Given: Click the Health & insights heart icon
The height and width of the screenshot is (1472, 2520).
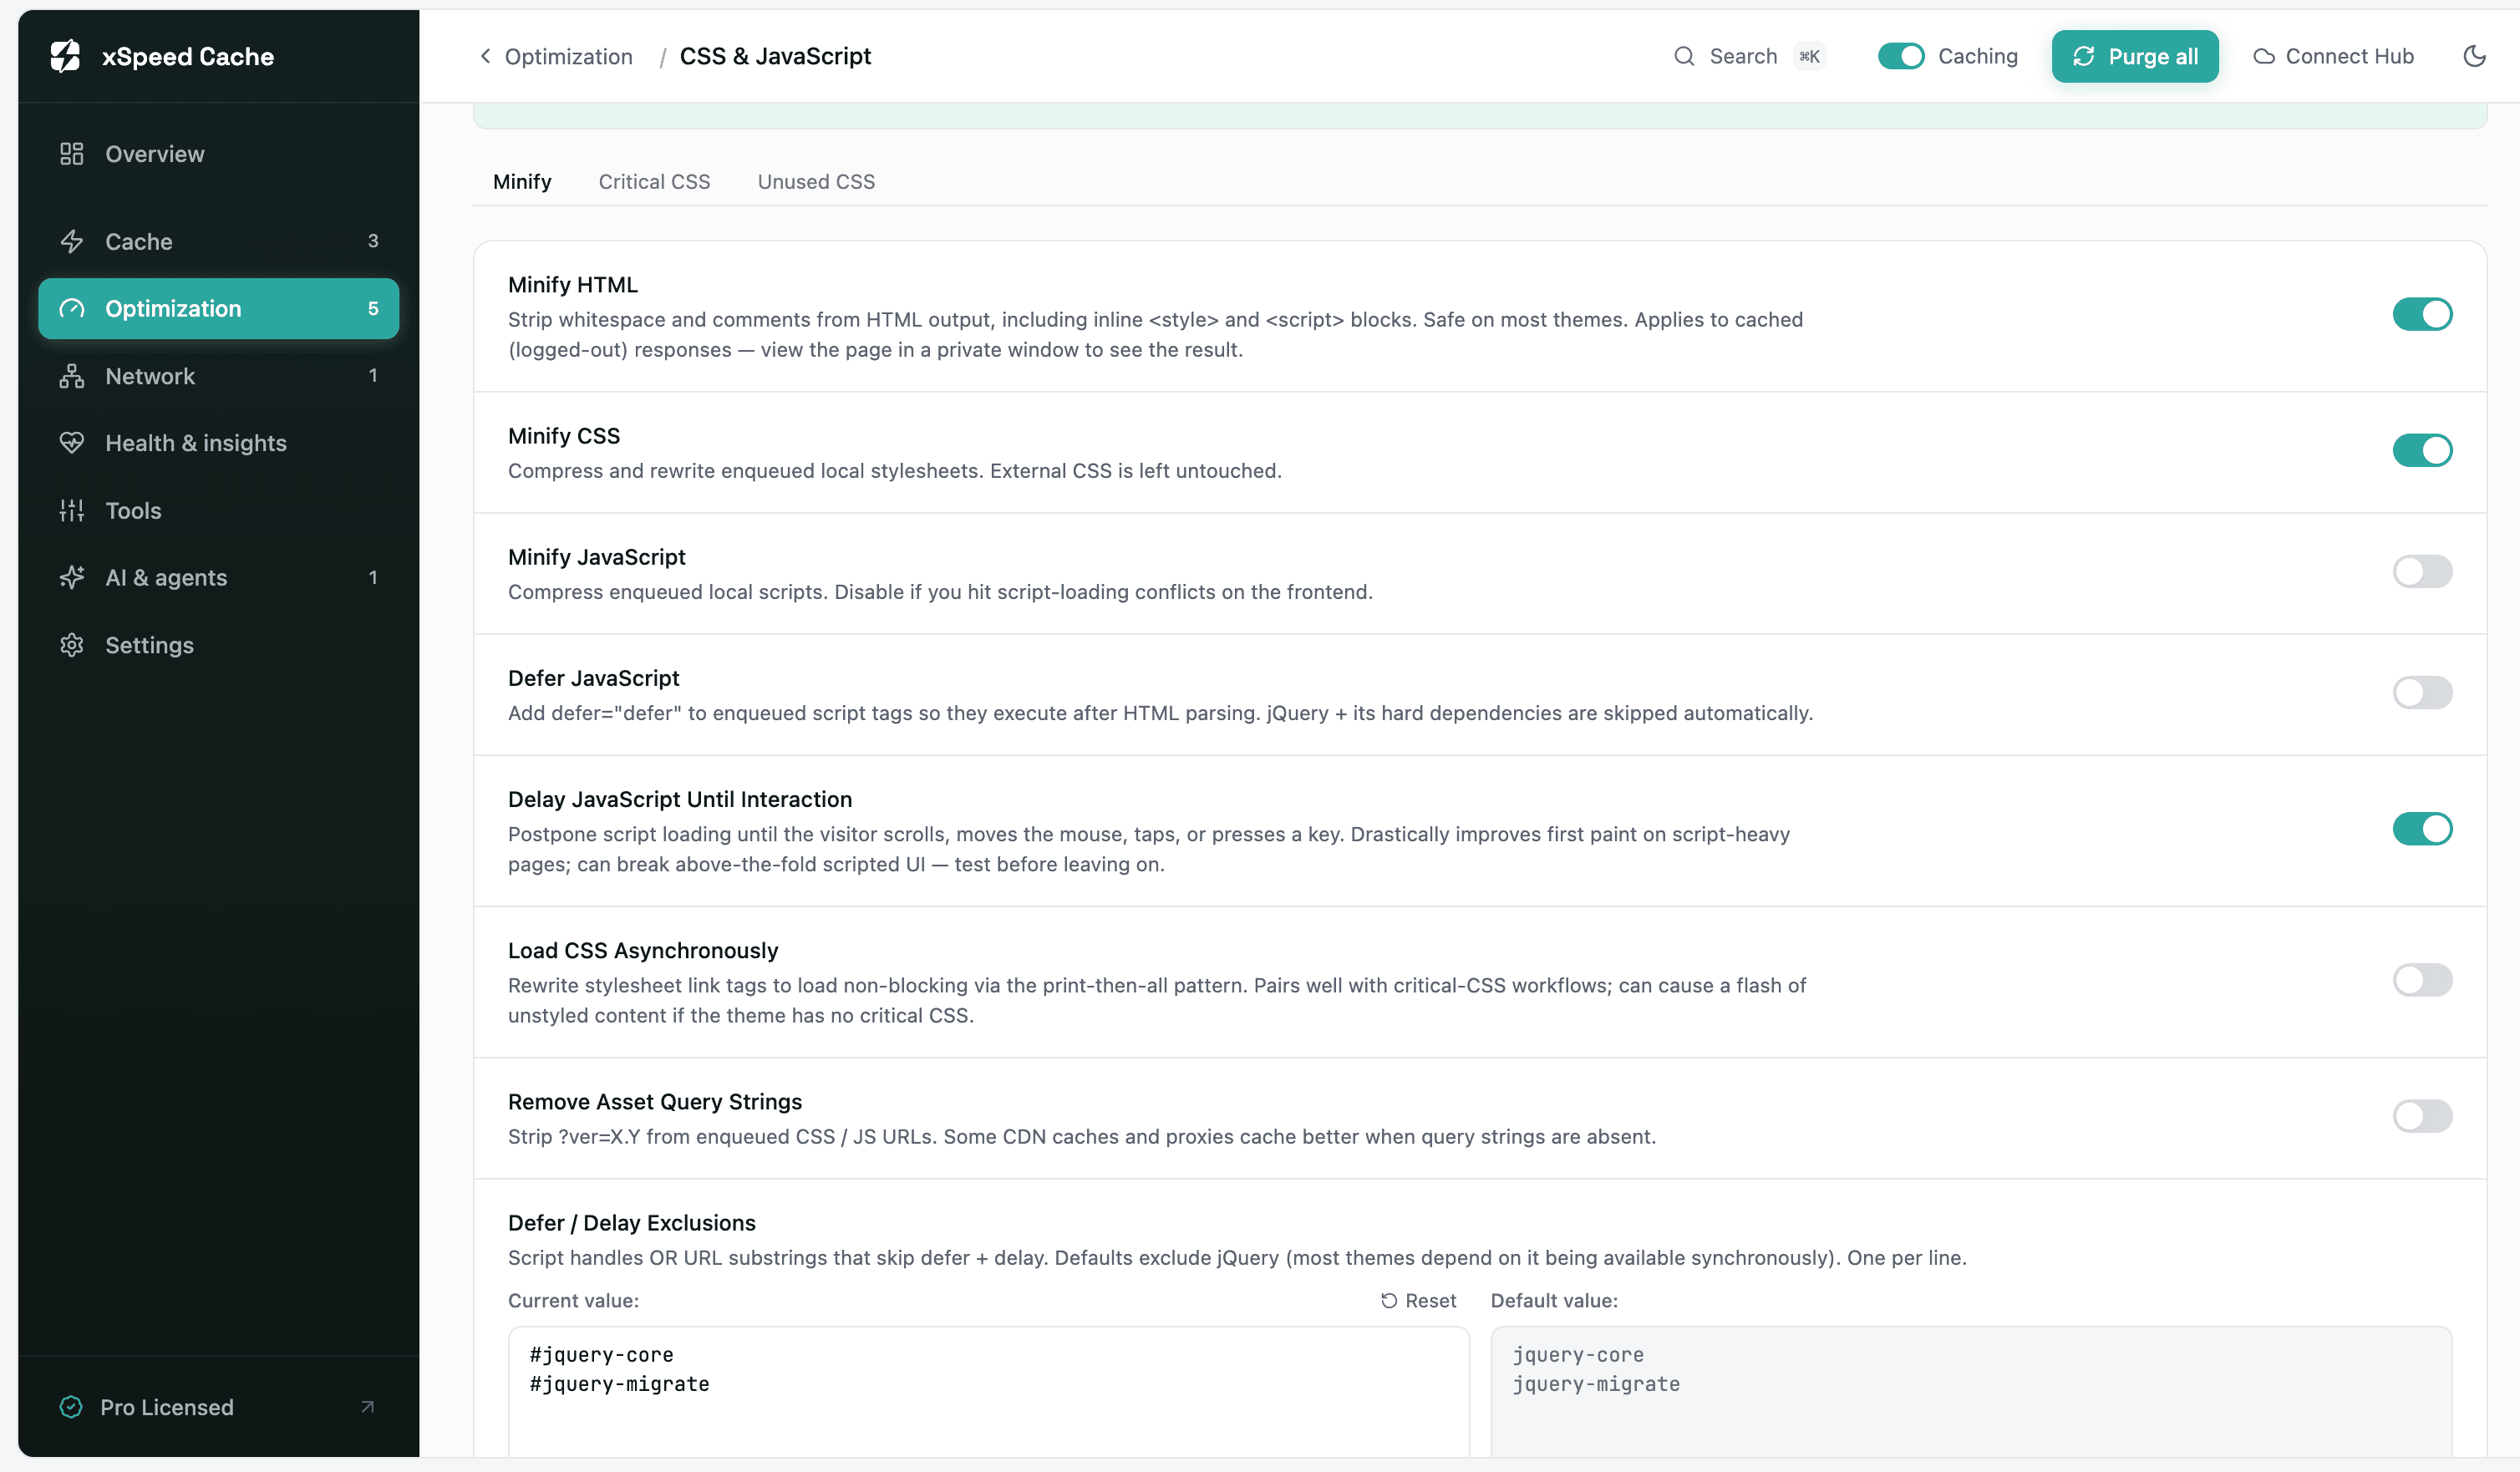Looking at the screenshot, I should (71, 443).
